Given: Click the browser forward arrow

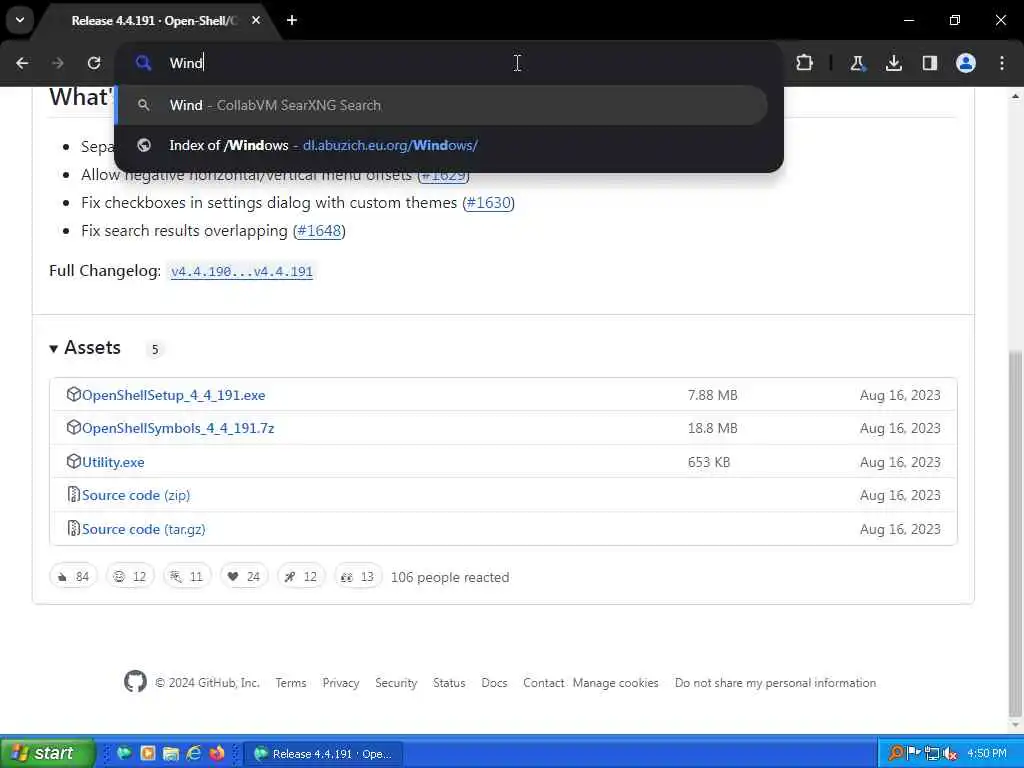Looking at the screenshot, I should tap(57, 63).
